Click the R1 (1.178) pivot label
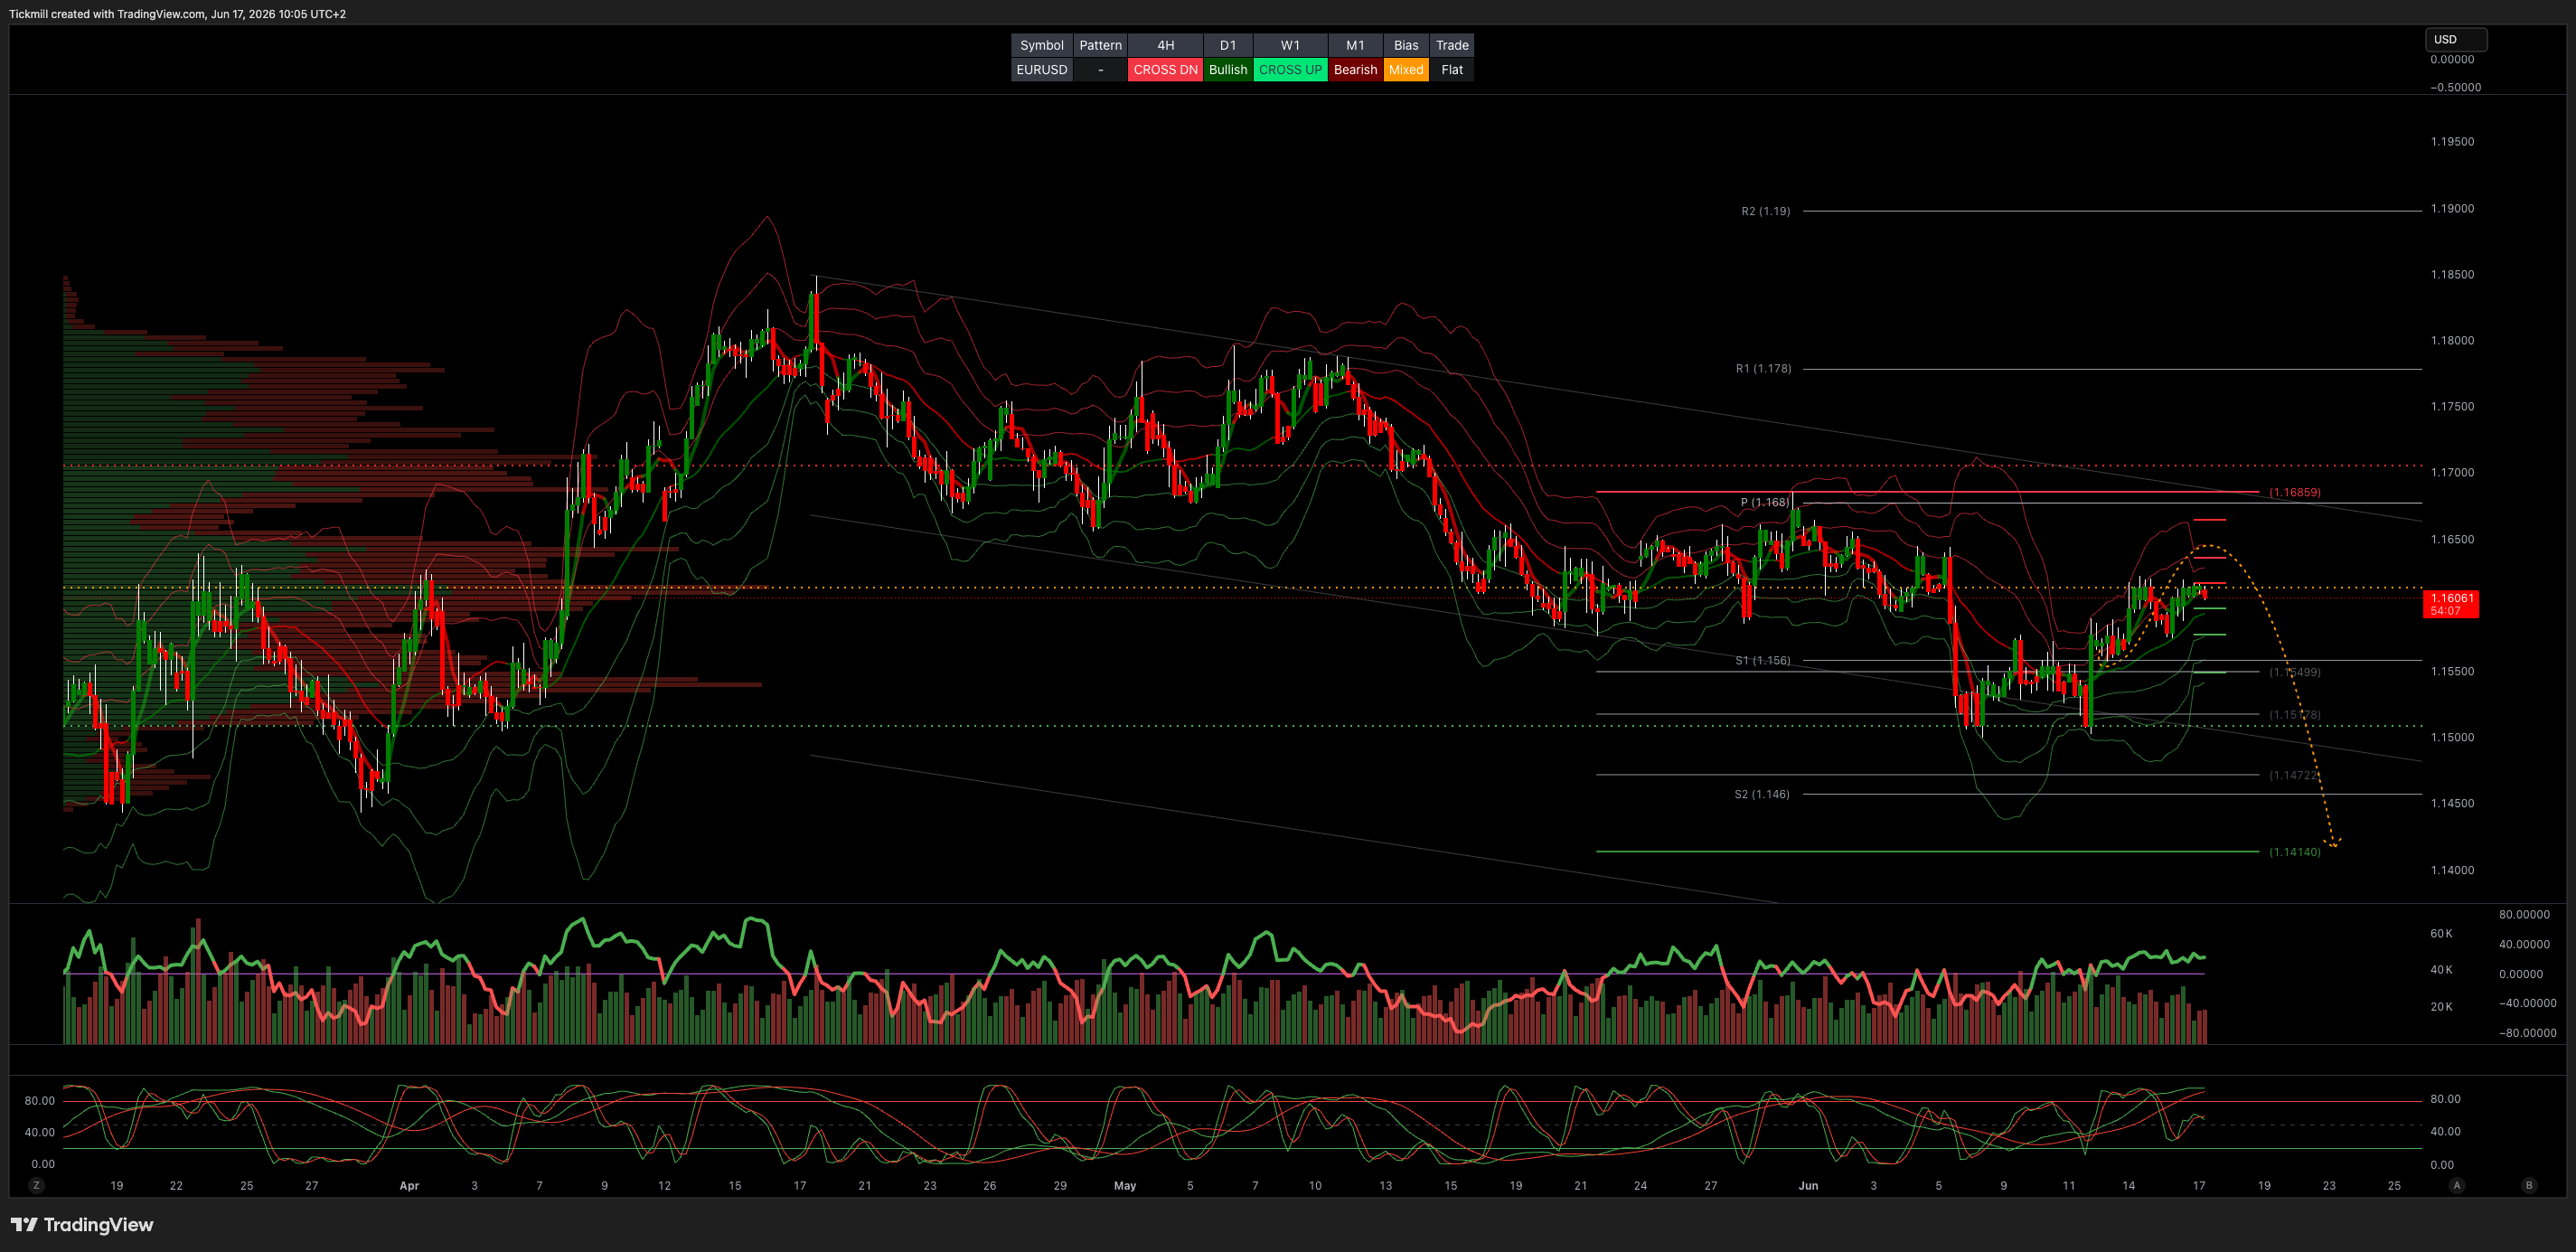This screenshot has height=1252, width=2576. click(x=1763, y=369)
